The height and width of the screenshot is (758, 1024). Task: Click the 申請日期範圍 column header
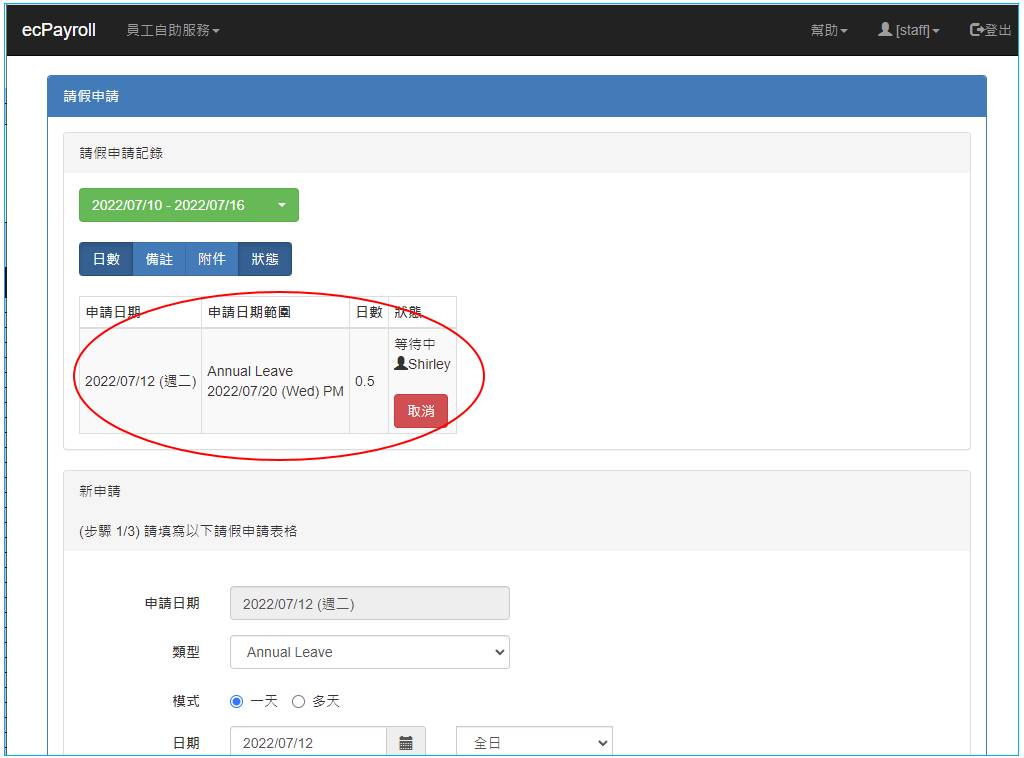pyautogui.click(x=276, y=312)
